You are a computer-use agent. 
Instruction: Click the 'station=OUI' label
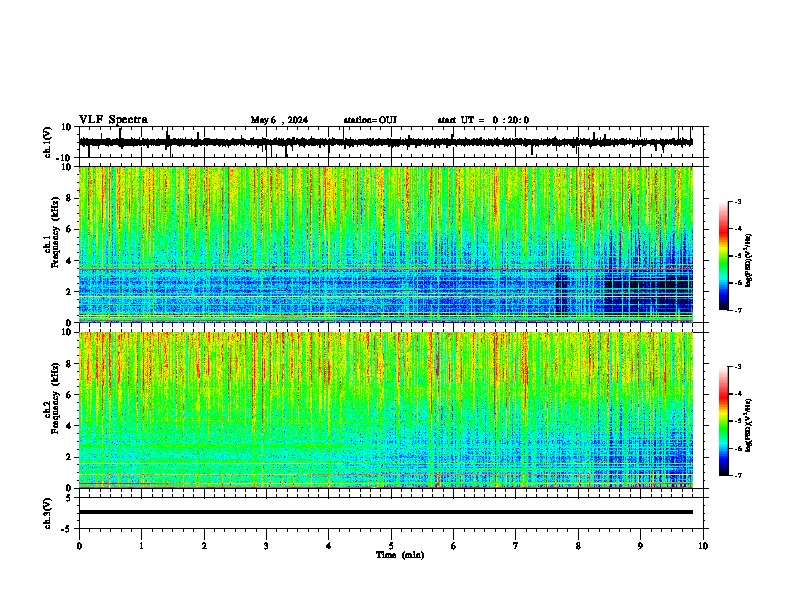370,120
